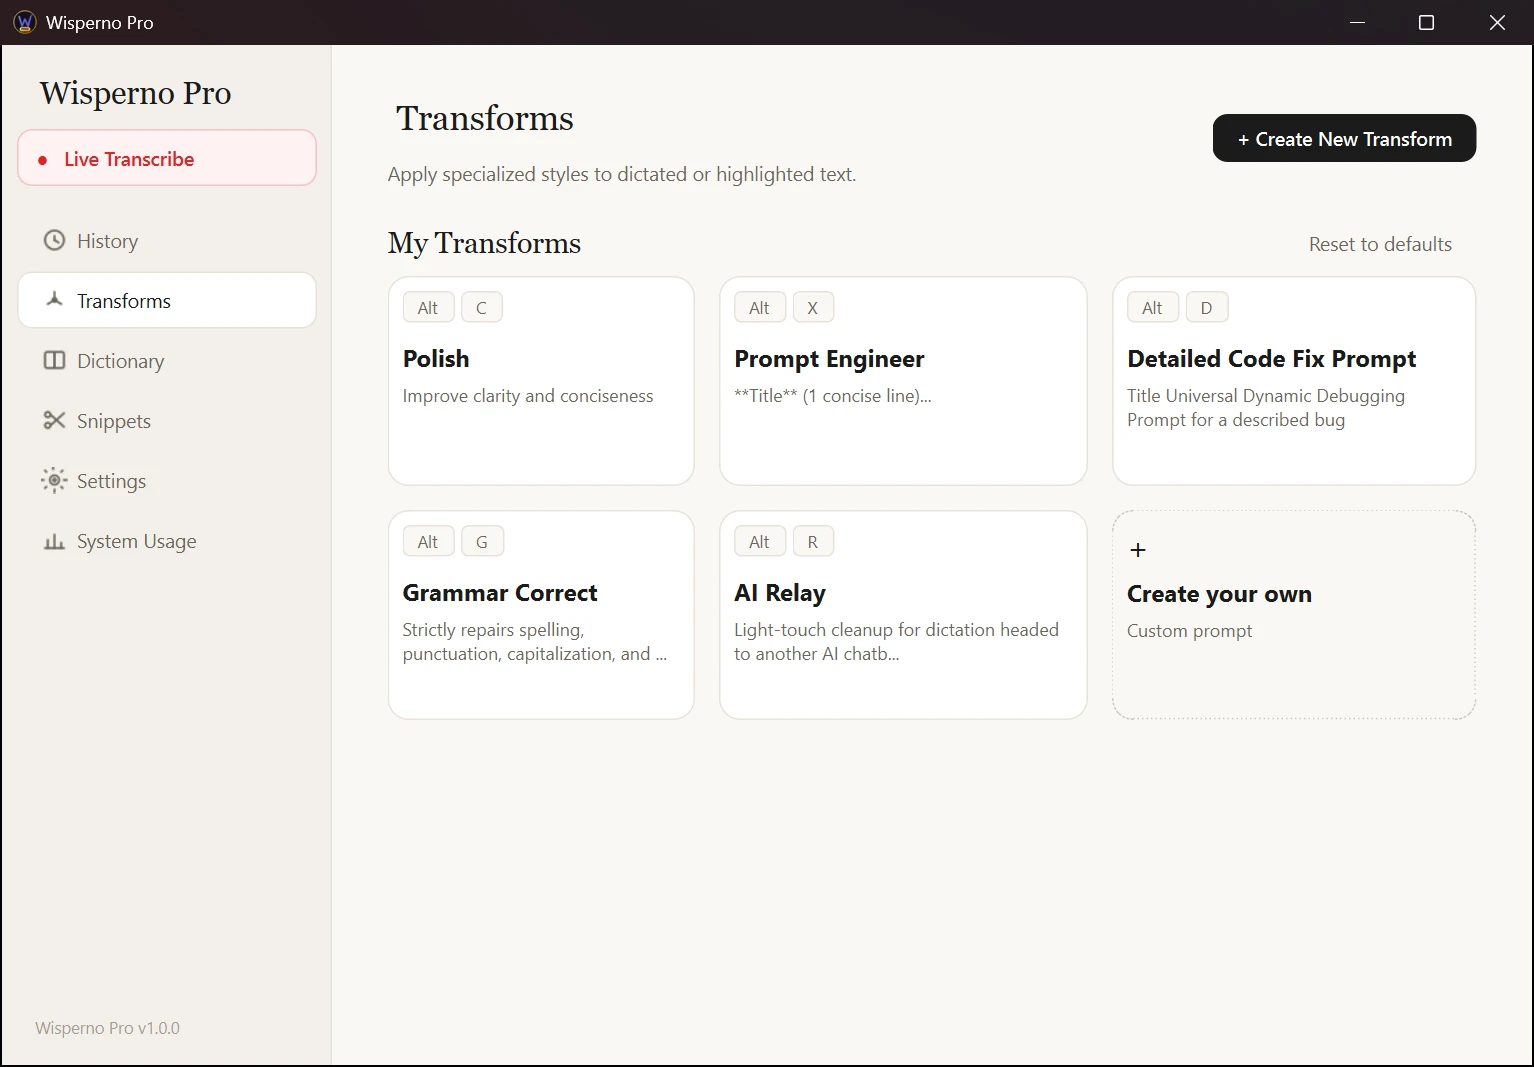Open the AI Relay transform card
The image size is (1534, 1067).
(x=903, y=615)
